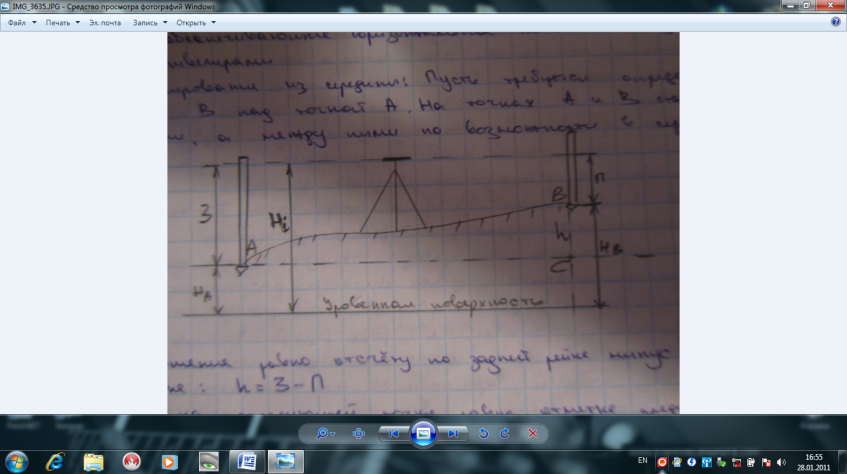Image resolution: width=847 pixels, height=474 pixels.
Task: Open the media player taskbar icon
Action: click(x=169, y=462)
